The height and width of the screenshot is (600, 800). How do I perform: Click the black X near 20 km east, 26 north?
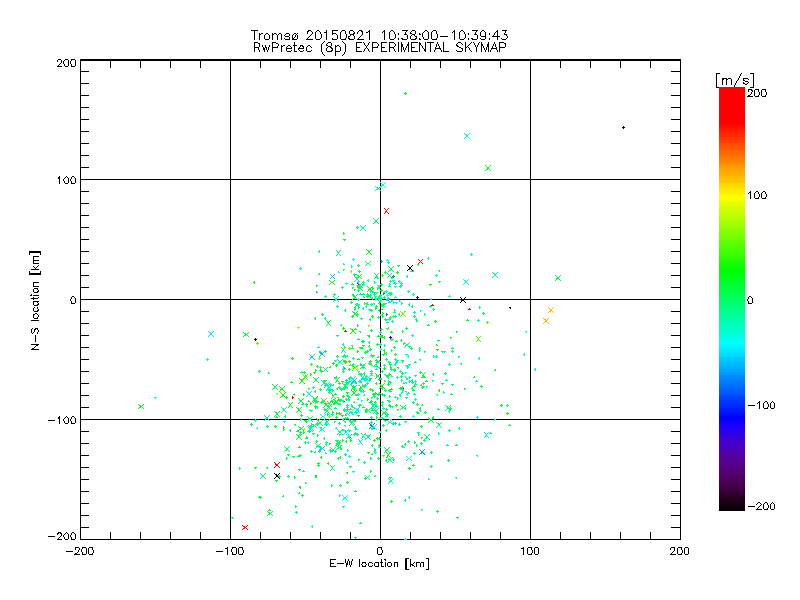(410, 268)
